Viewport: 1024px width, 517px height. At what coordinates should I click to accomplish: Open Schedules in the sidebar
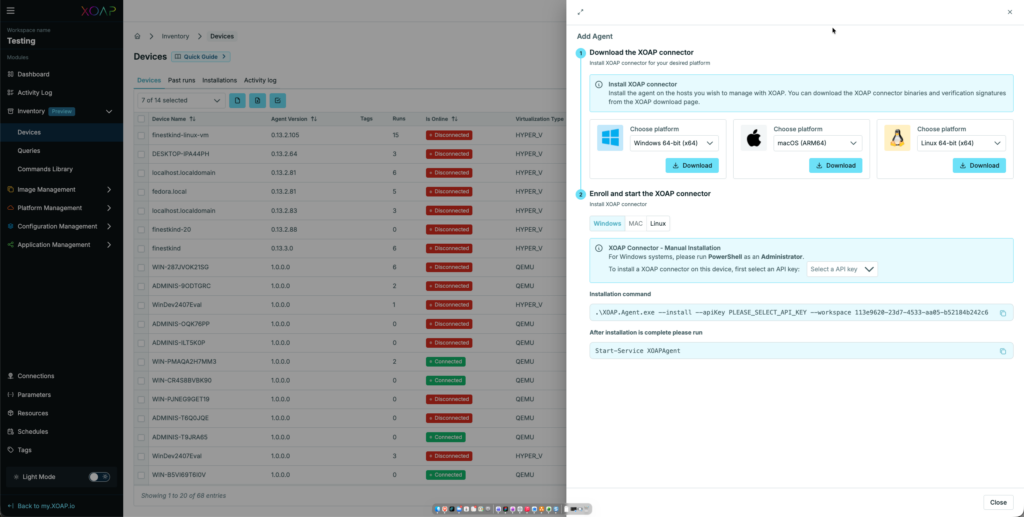32,431
